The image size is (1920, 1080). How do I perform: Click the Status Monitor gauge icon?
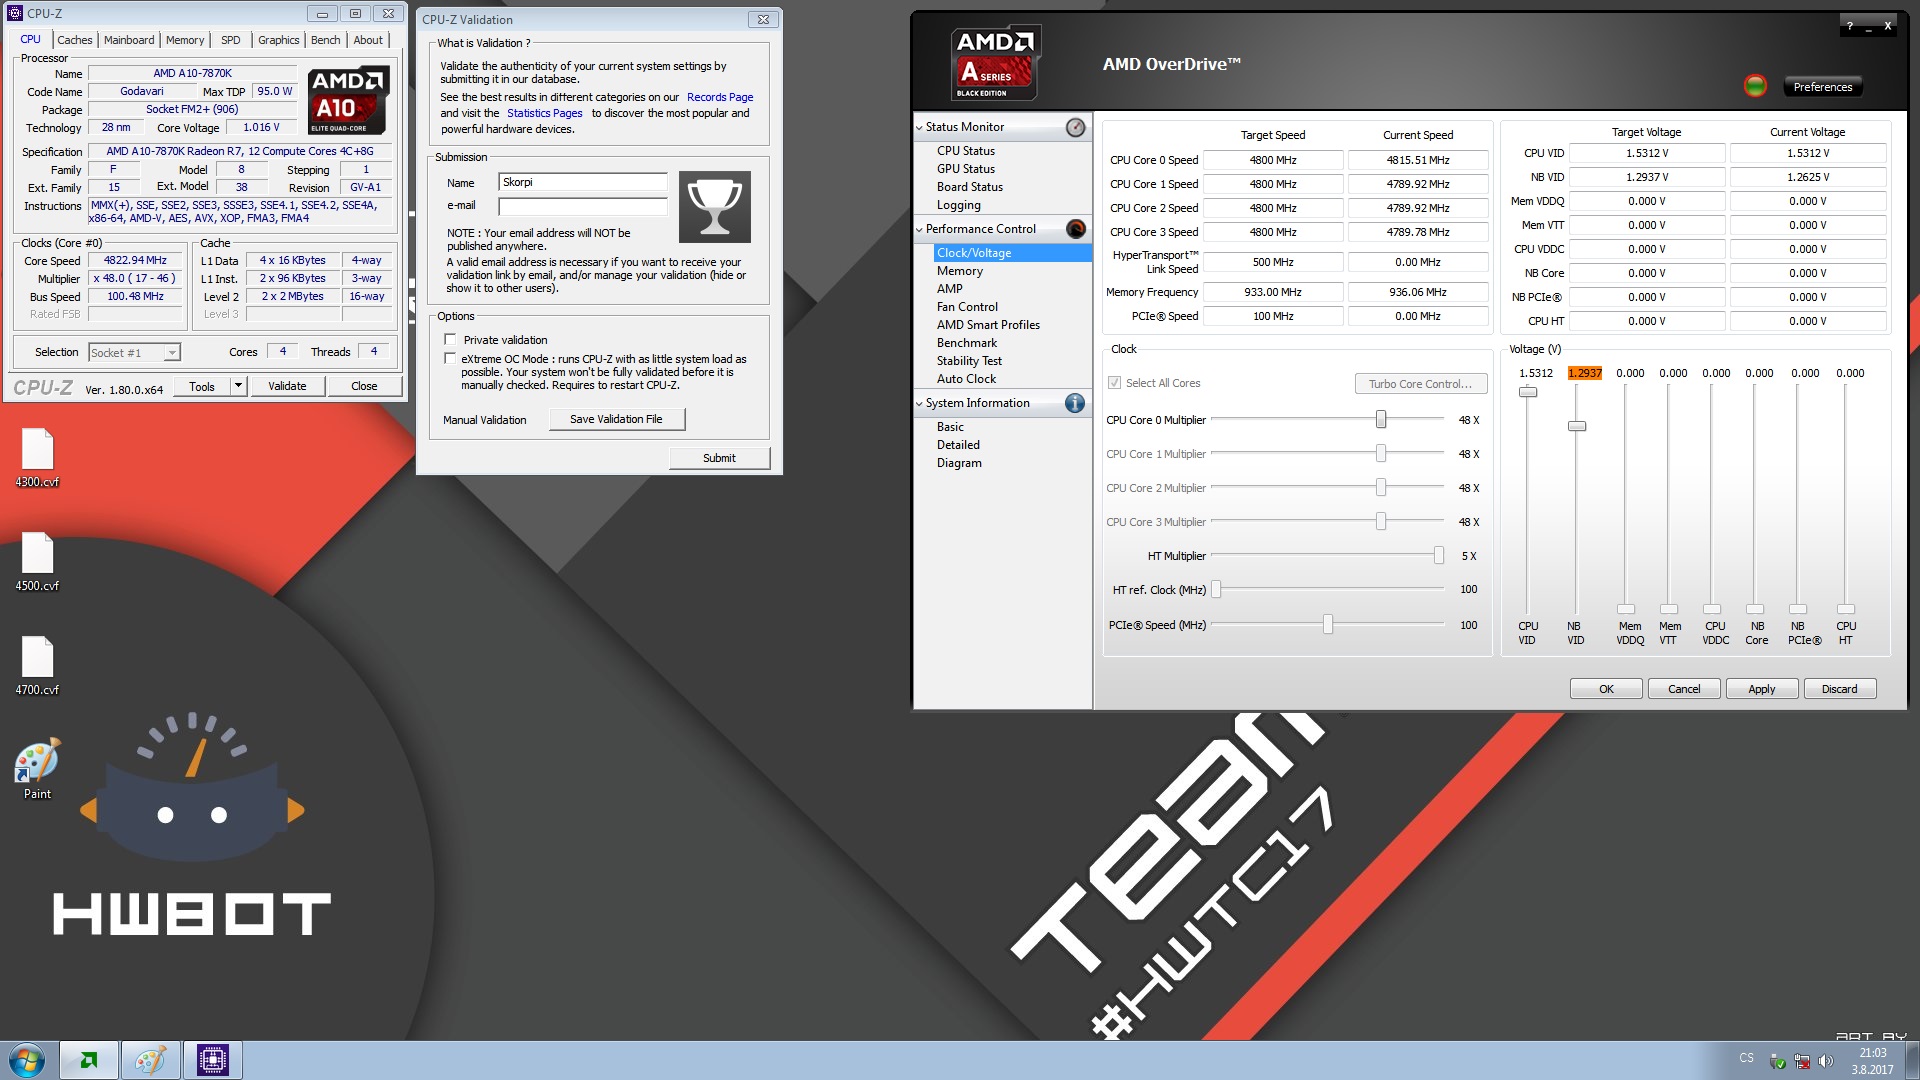[x=1075, y=127]
